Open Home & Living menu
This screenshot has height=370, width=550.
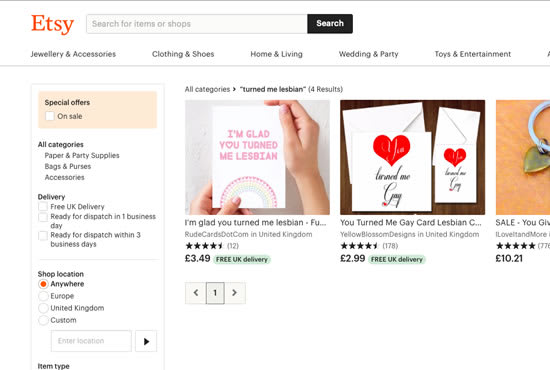point(276,54)
